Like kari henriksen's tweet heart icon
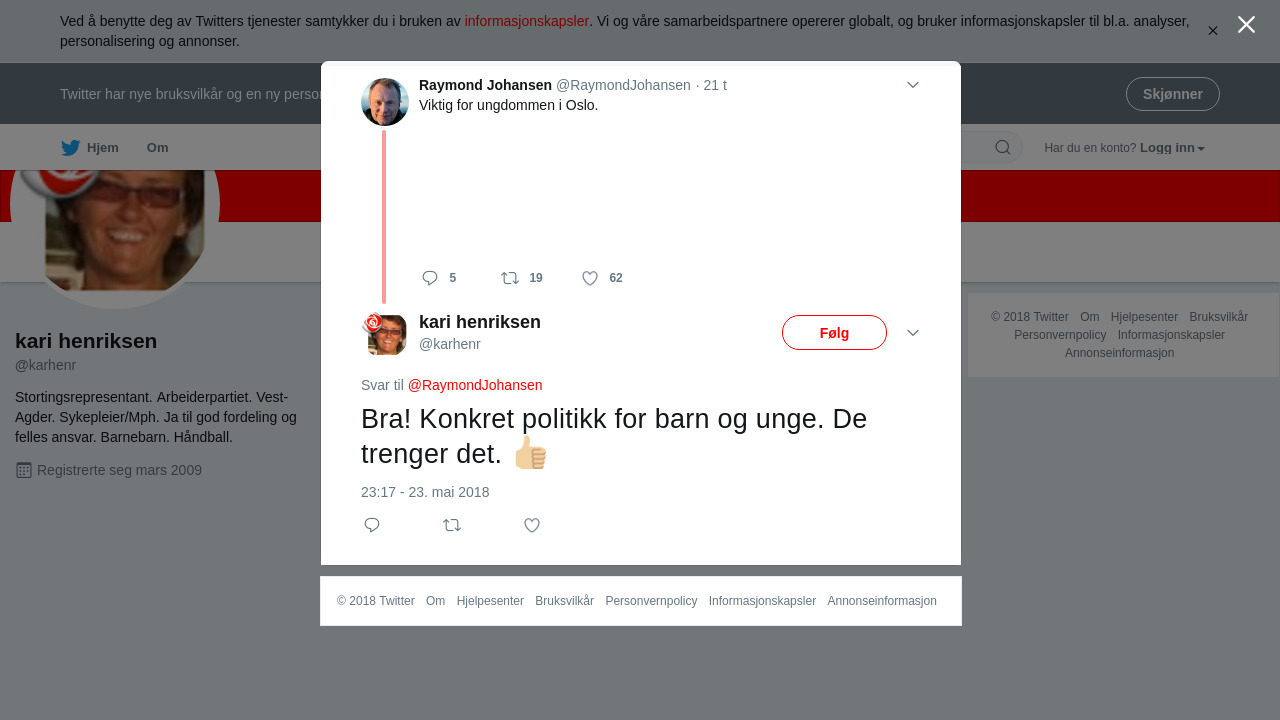The image size is (1280, 720). pos(532,525)
